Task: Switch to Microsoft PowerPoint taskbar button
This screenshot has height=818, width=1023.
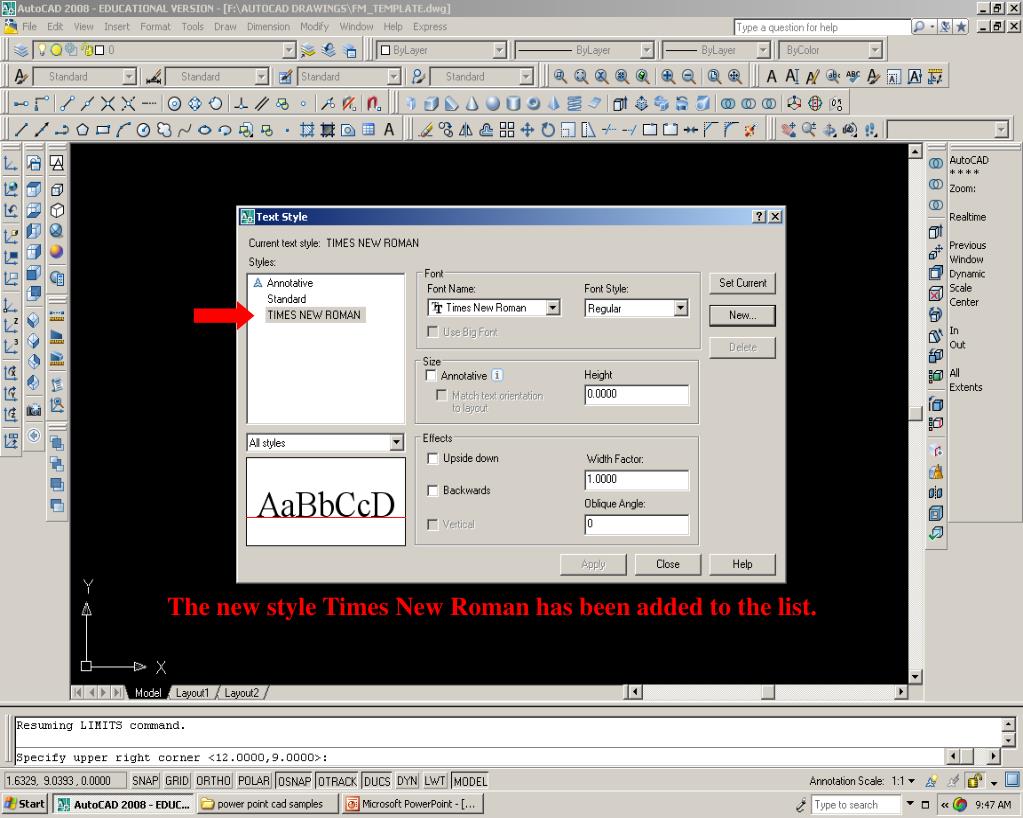Action: tap(414, 804)
